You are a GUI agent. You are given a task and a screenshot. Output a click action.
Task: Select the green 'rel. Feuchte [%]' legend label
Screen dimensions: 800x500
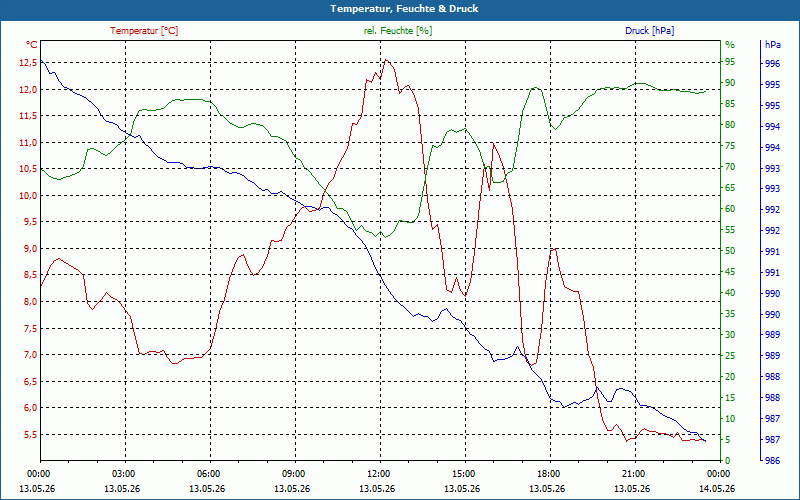(398, 31)
